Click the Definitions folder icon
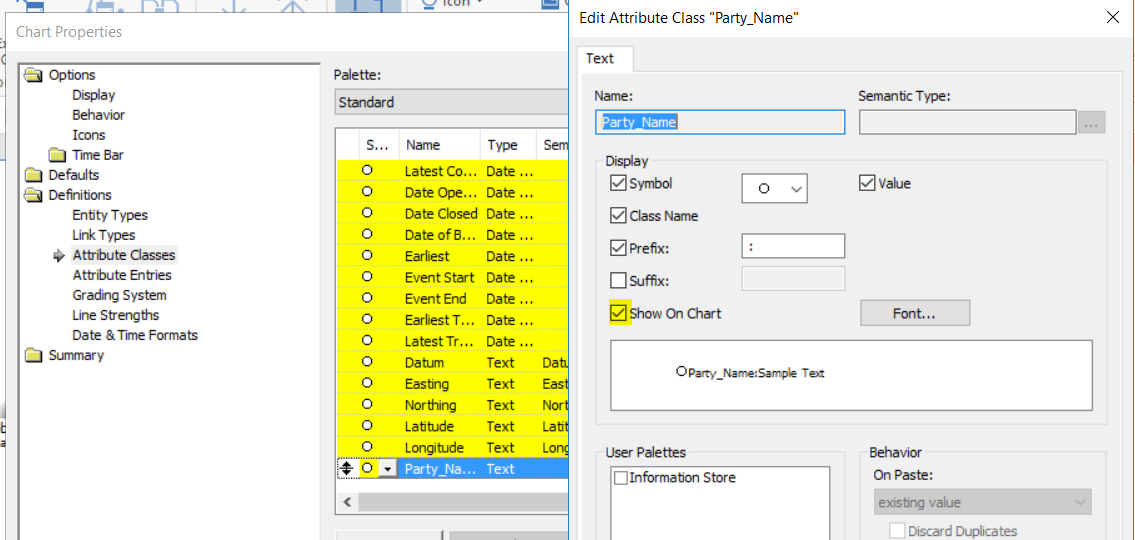The image size is (1135, 540). coord(33,195)
